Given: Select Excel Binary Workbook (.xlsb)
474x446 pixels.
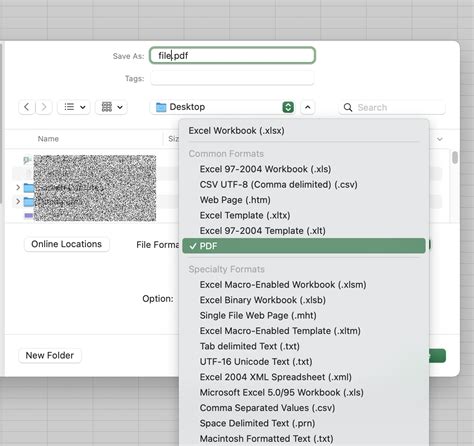Looking at the screenshot, I should pos(304,300).
